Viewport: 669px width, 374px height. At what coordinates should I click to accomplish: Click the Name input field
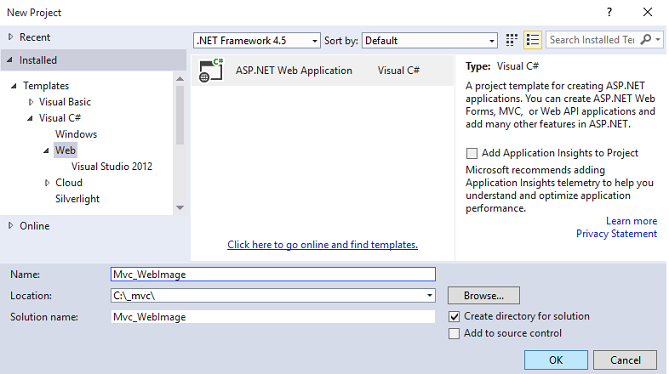coord(273,274)
